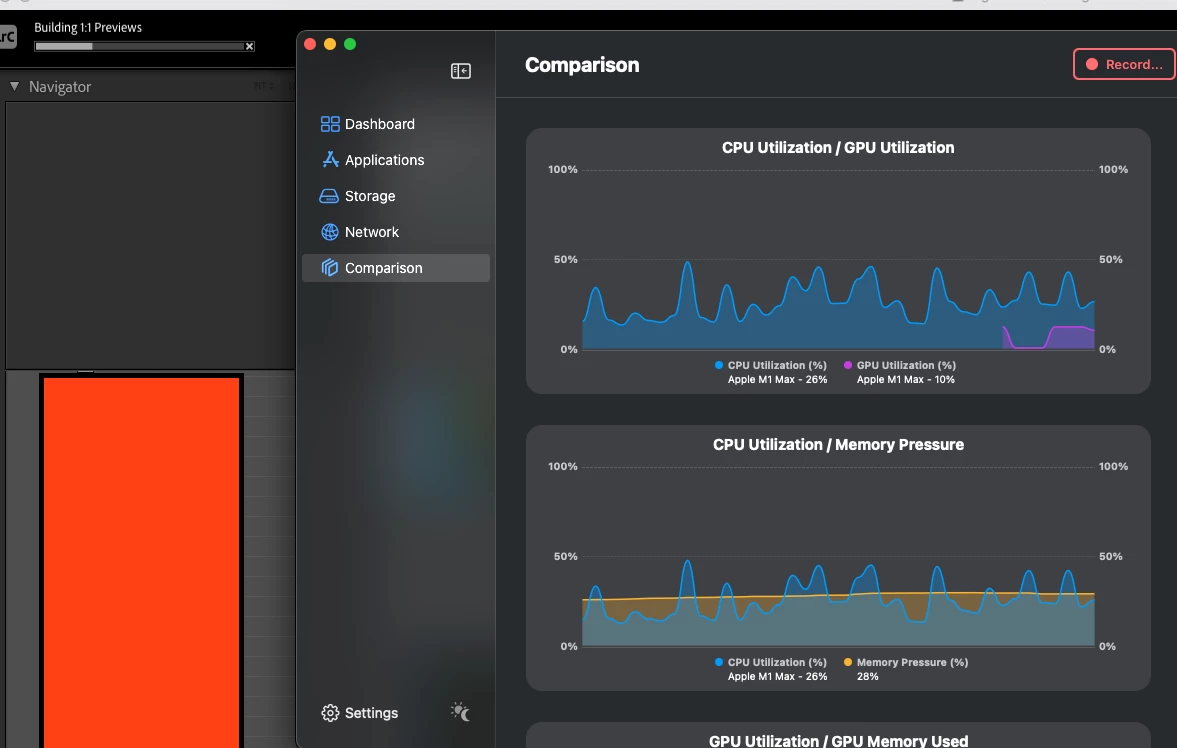The width and height of the screenshot is (1177, 748).
Task: Toggle the Memory Pressure (%) legend entry
Action: click(906, 662)
